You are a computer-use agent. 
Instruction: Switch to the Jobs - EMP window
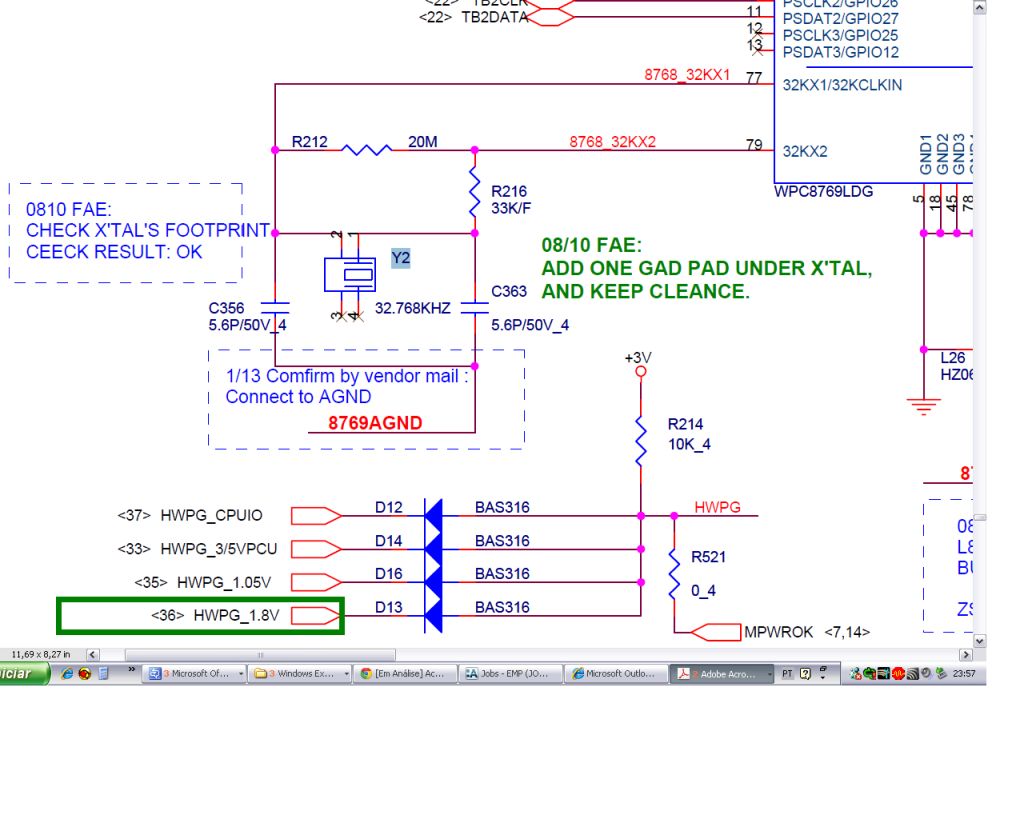510,674
